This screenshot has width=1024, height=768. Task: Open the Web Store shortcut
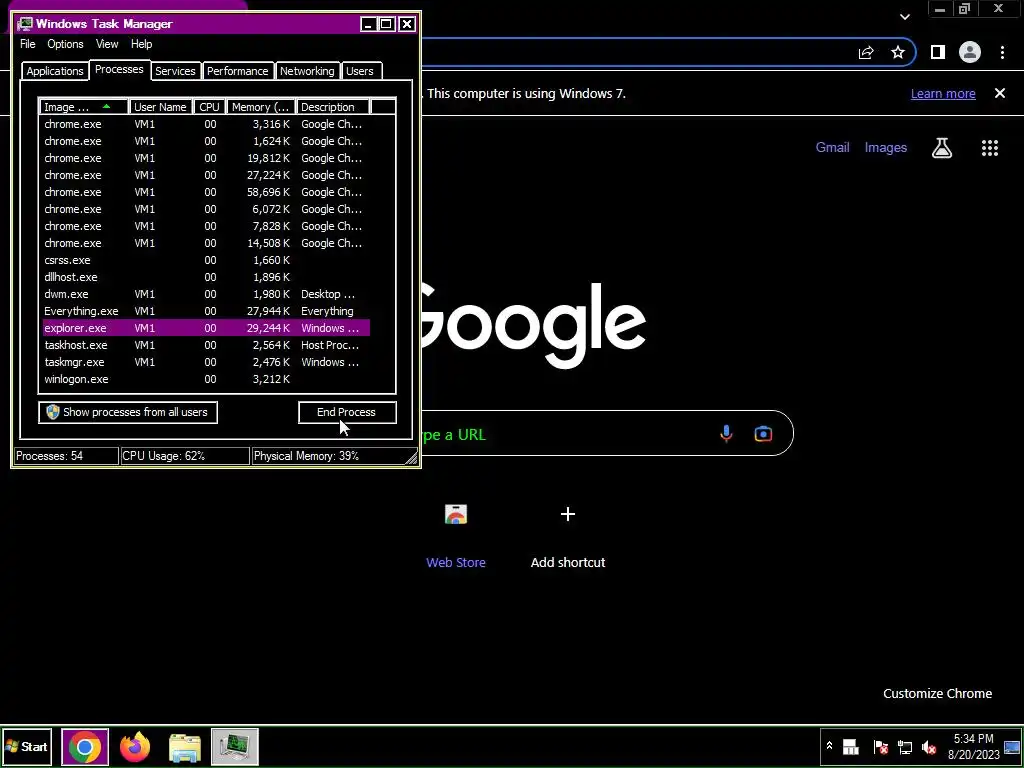[x=456, y=536]
